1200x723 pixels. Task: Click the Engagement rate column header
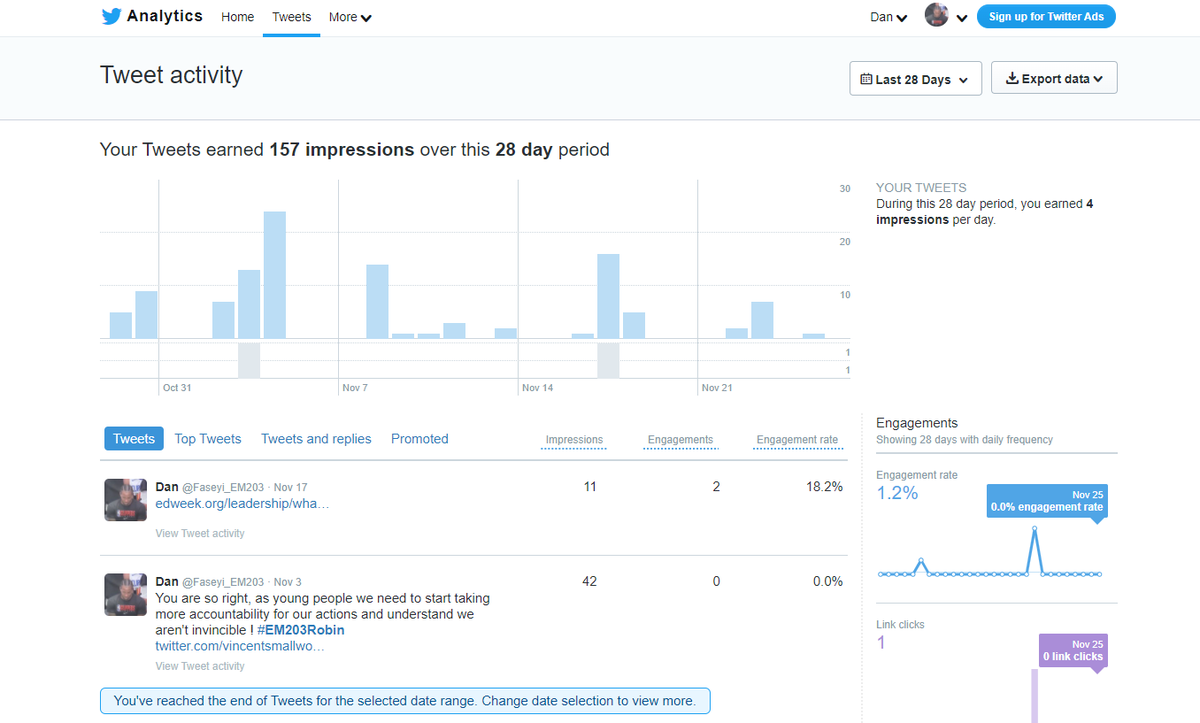(797, 440)
